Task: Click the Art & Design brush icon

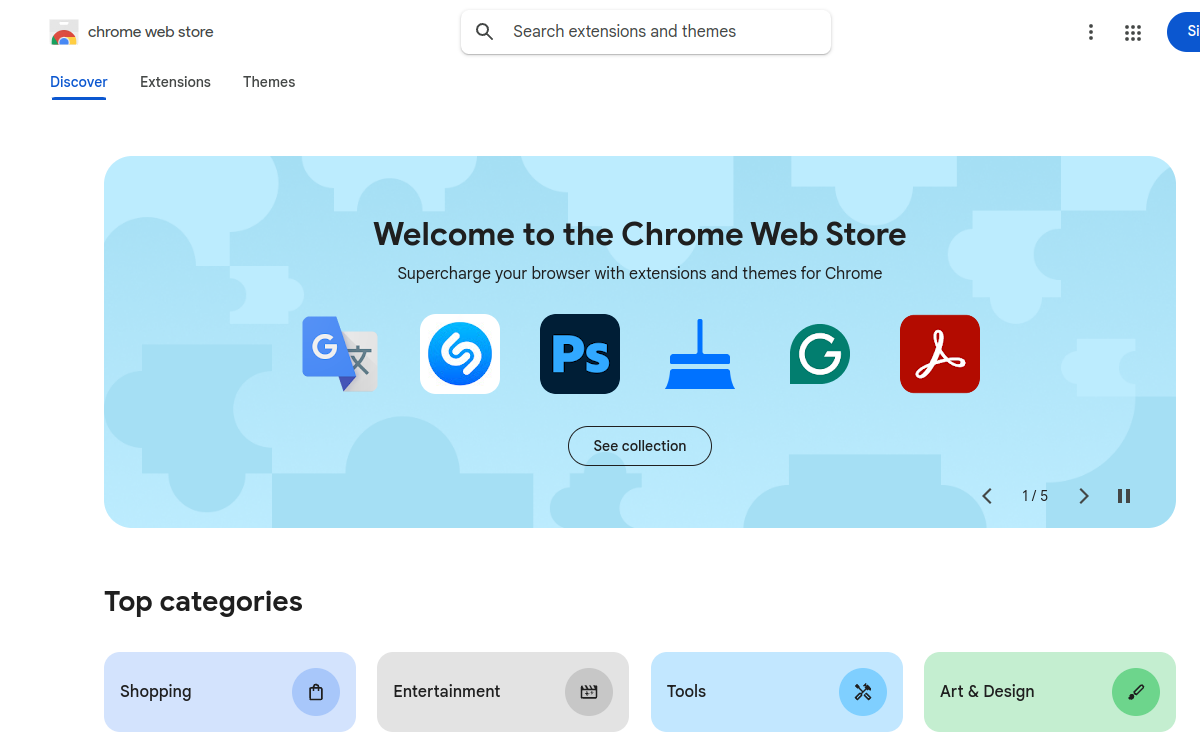Action: (1136, 692)
